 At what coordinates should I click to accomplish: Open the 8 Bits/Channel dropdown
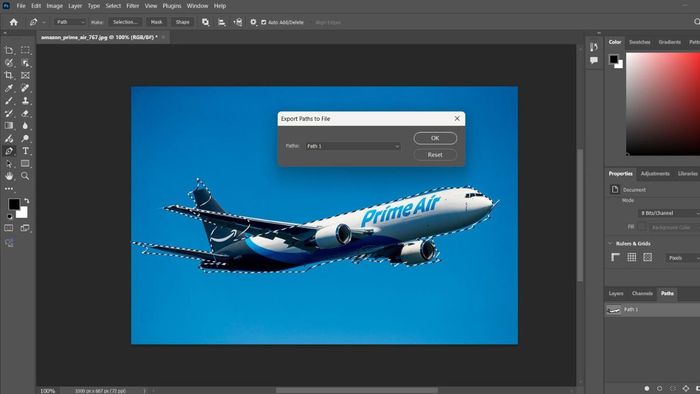click(669, 213)
